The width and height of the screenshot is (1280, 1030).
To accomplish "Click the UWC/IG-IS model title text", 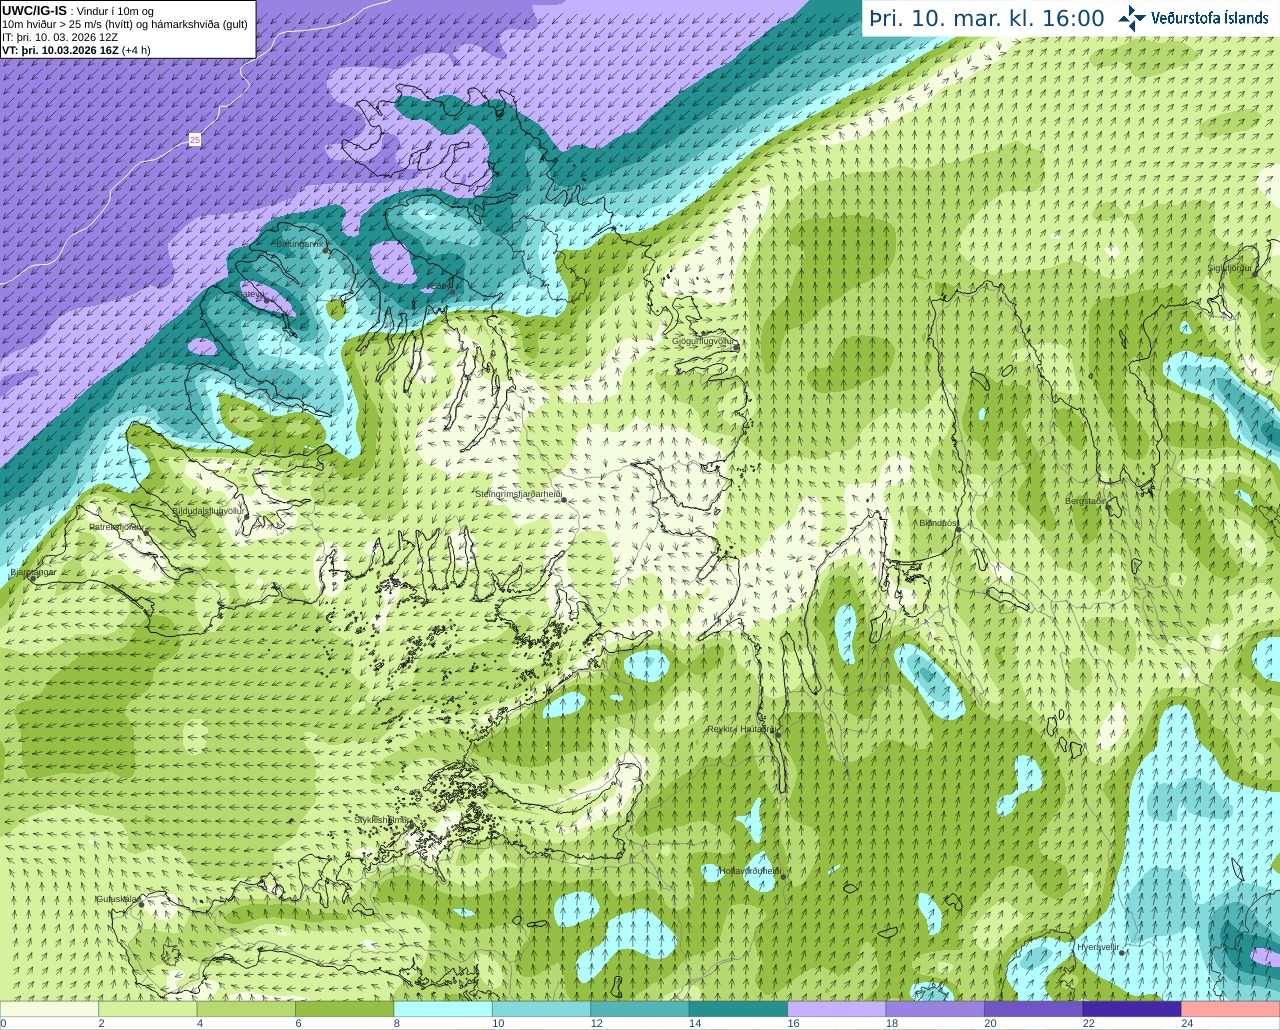I will [x=34, y=11].
